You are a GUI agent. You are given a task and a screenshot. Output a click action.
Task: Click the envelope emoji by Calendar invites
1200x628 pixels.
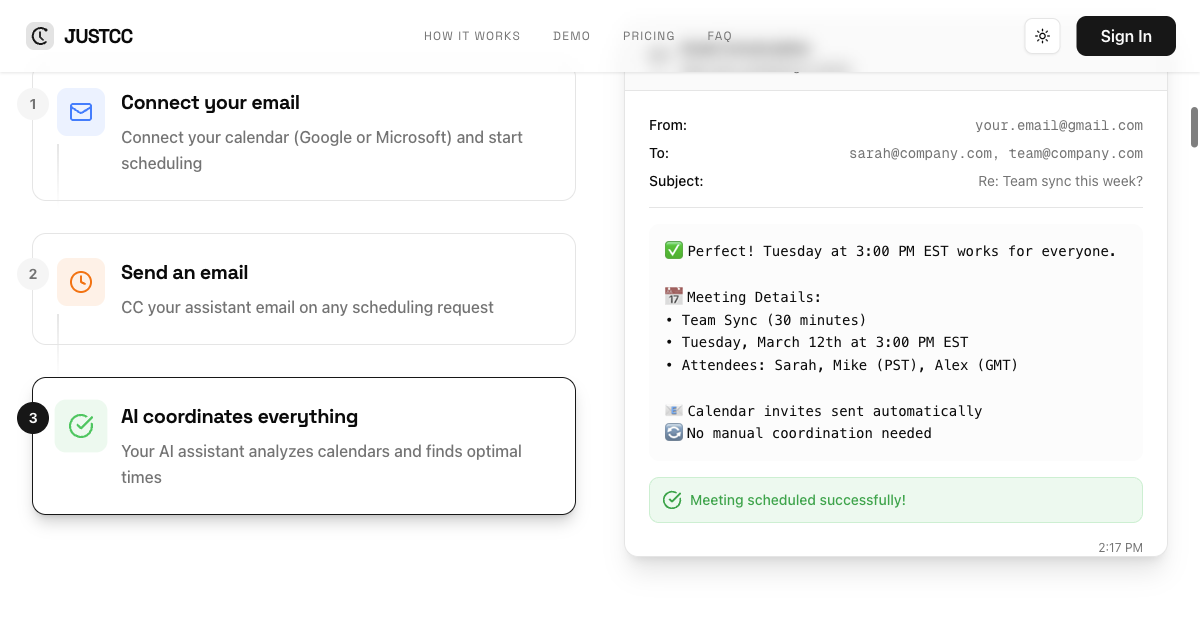click(x=674, y=410)
